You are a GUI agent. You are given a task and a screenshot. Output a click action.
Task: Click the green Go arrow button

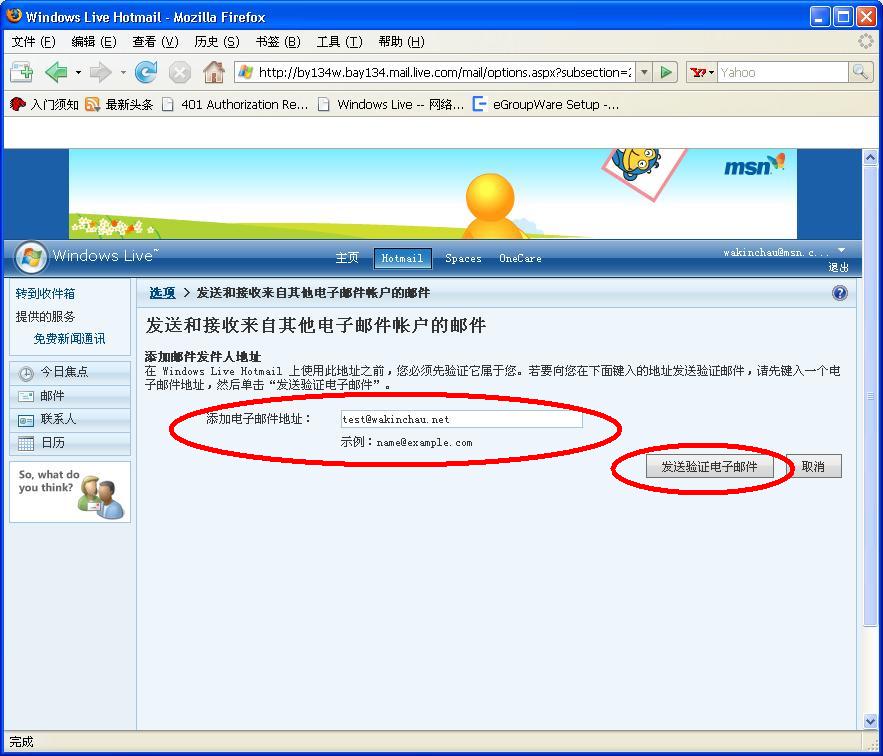[x=666, y=72]
